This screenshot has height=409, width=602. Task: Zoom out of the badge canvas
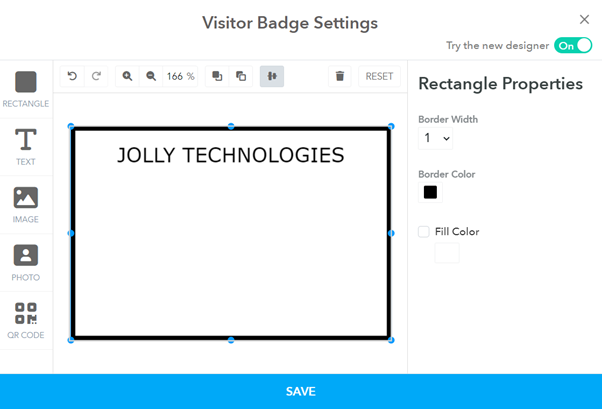pos(151,76)
